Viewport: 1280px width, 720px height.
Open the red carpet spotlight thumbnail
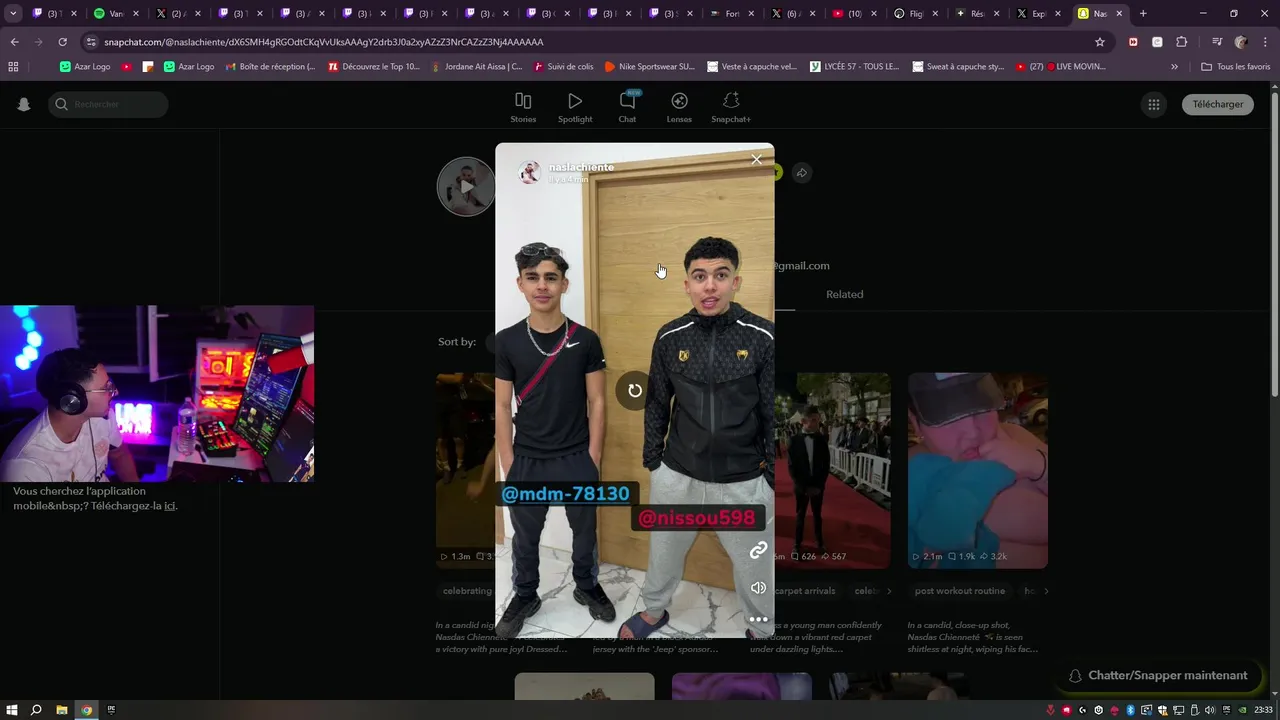833,470
